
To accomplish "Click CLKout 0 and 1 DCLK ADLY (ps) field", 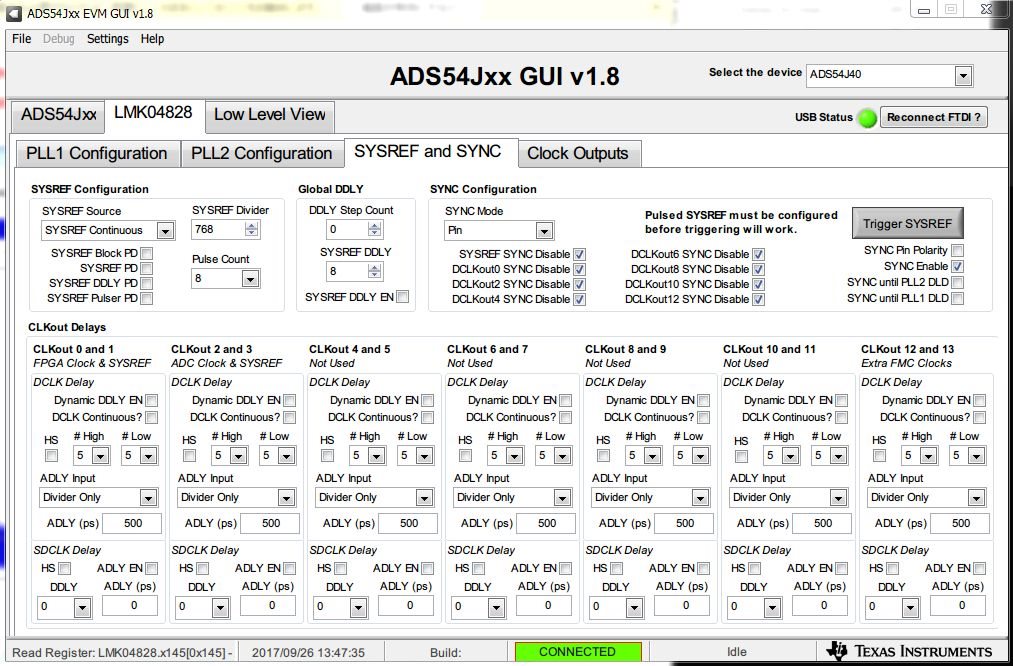I will 132,523.
